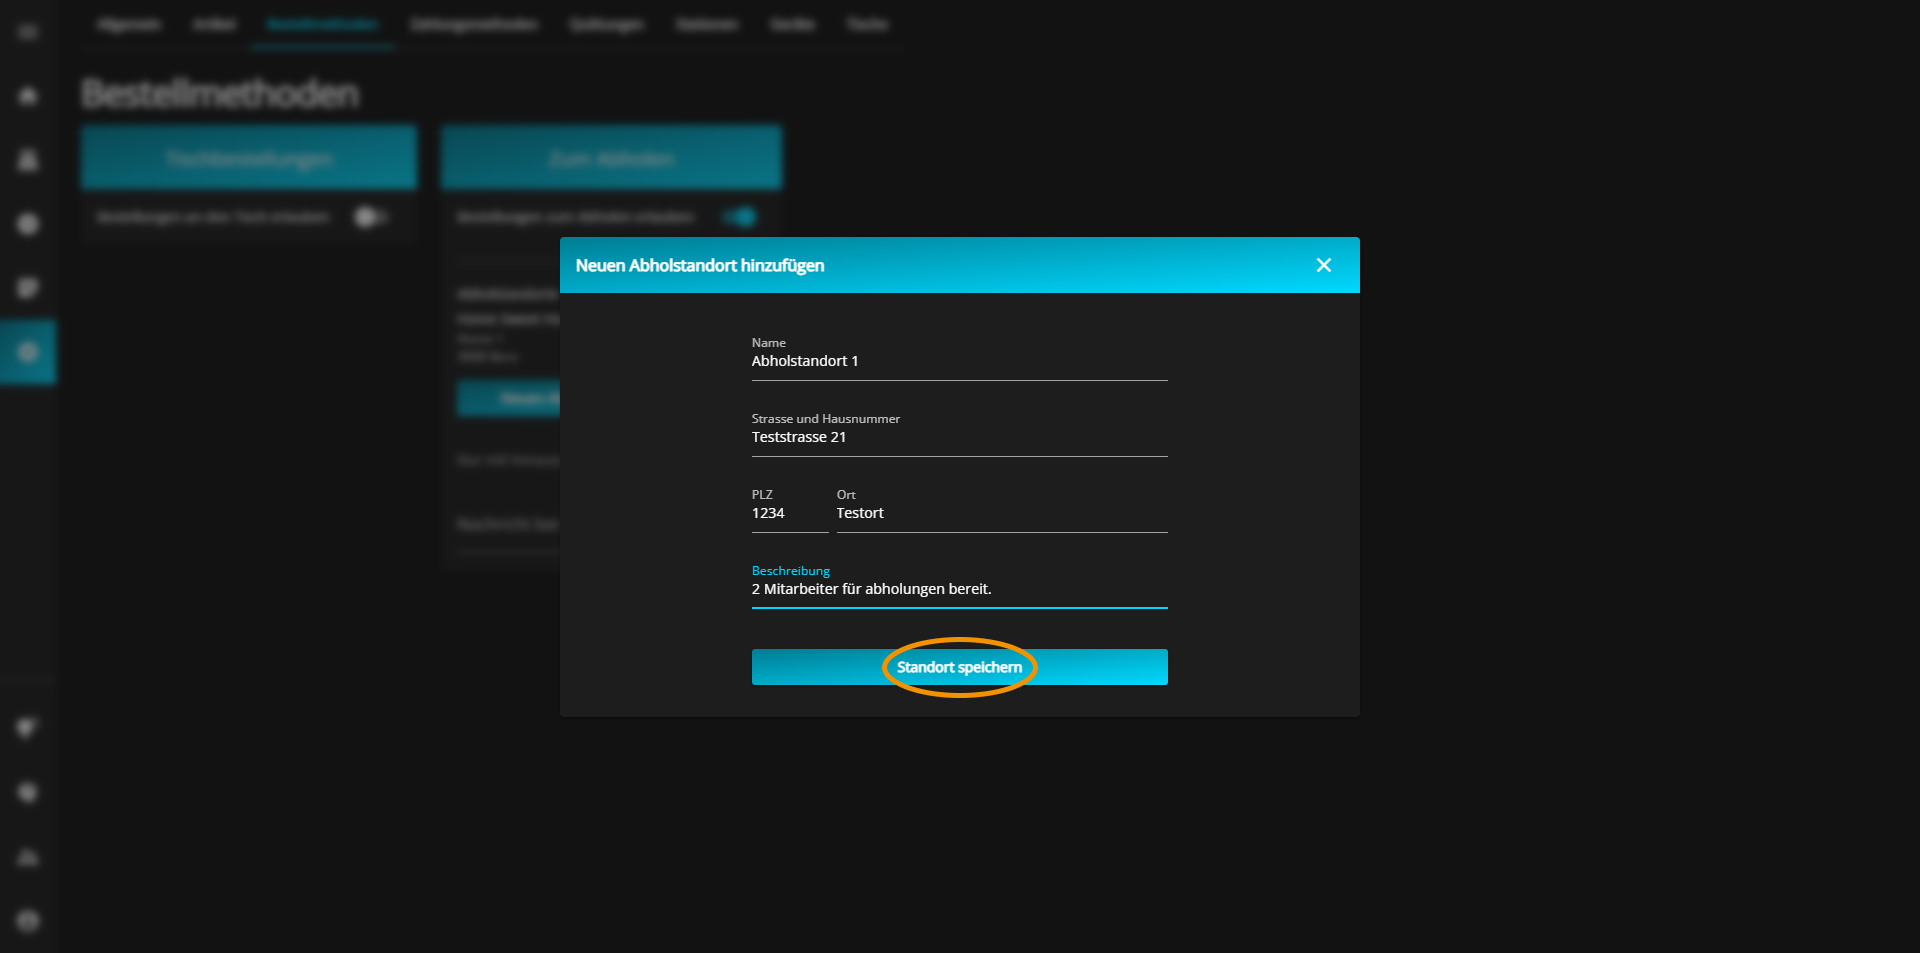1920x953 pixels.
Task: Click the highlighted active sidebar icon
Action: click(28, 352)
